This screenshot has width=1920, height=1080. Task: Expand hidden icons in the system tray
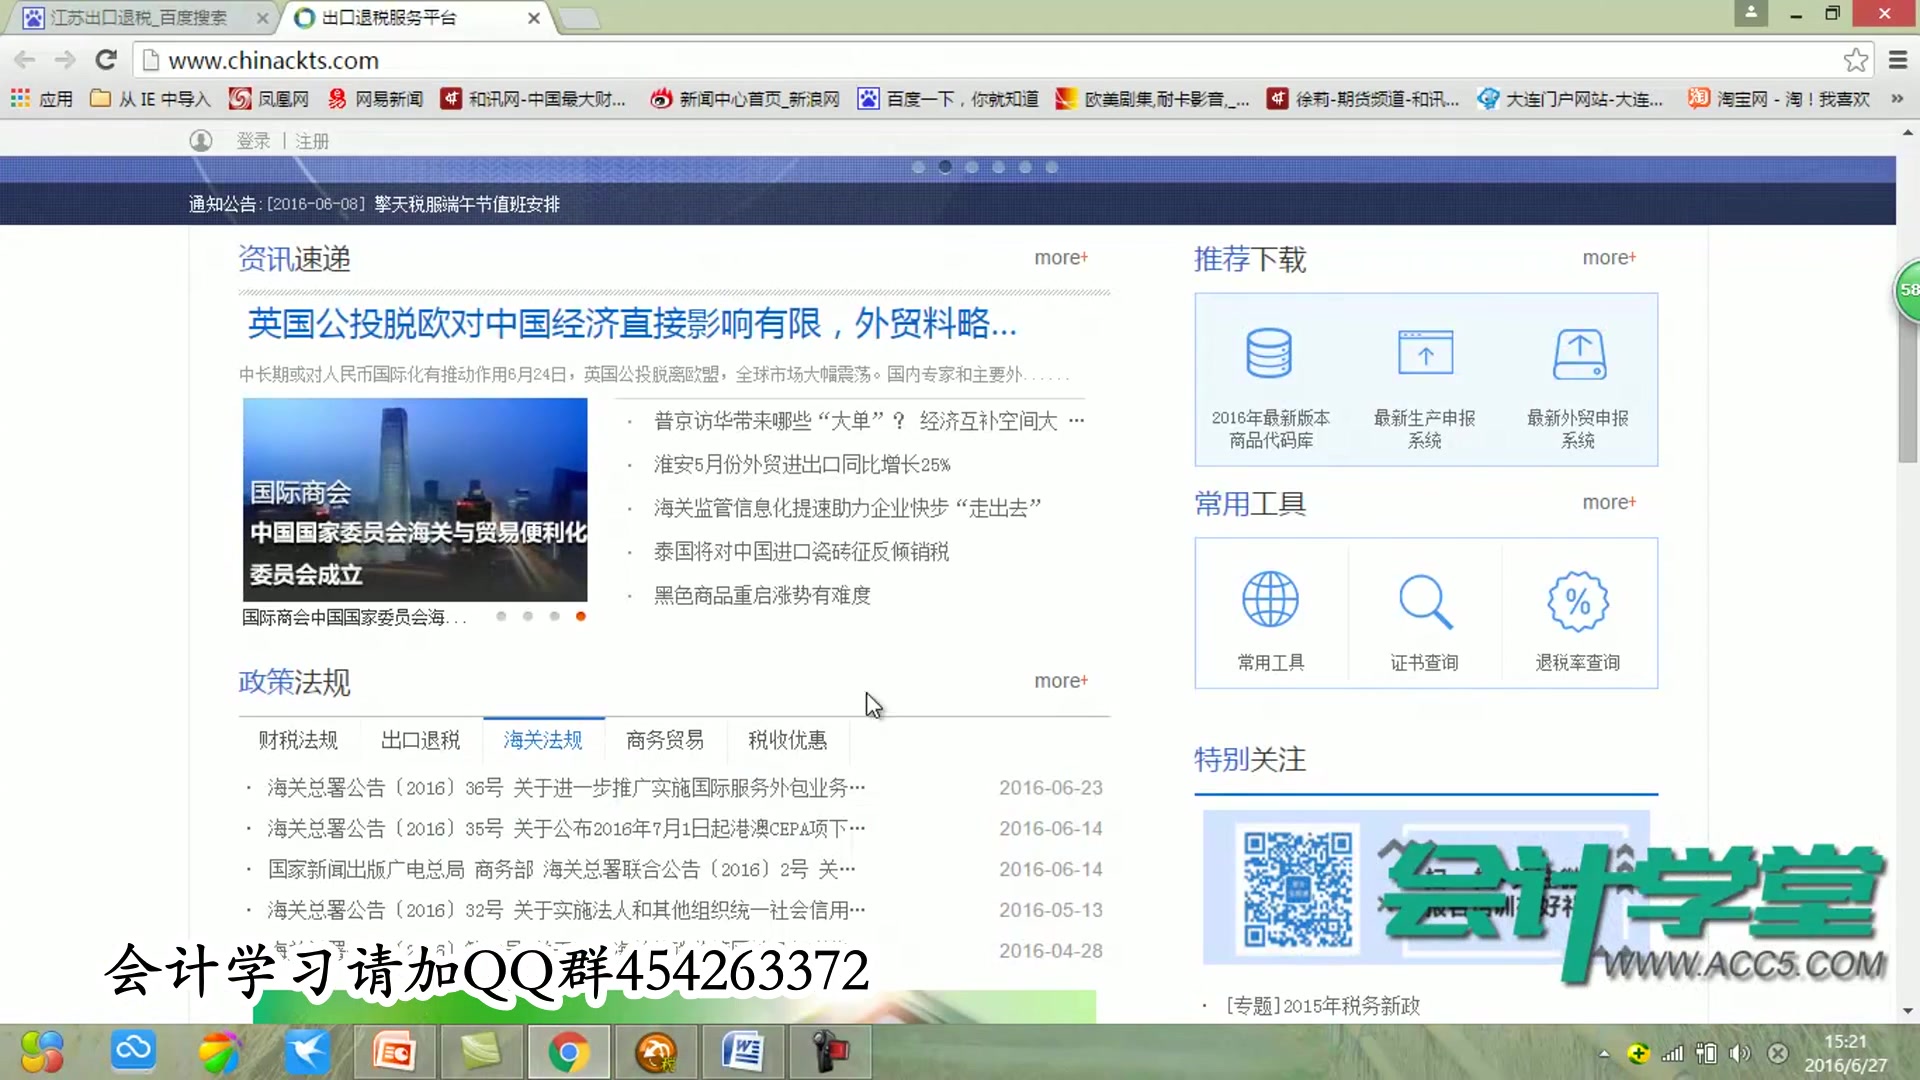pos(1605,1052)
